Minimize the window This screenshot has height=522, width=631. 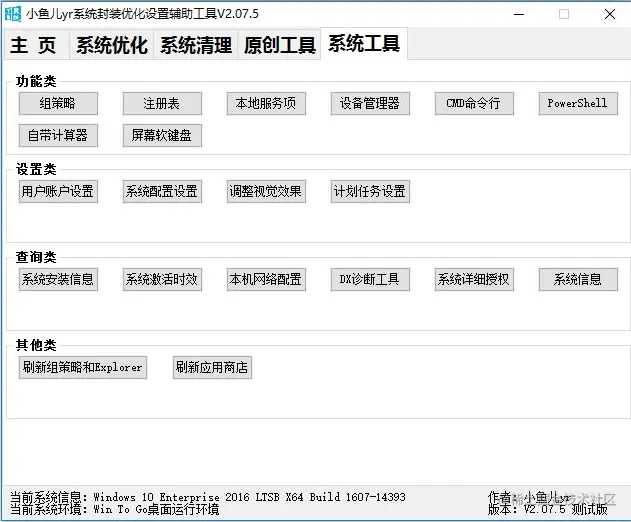click(x=519, y=14)
